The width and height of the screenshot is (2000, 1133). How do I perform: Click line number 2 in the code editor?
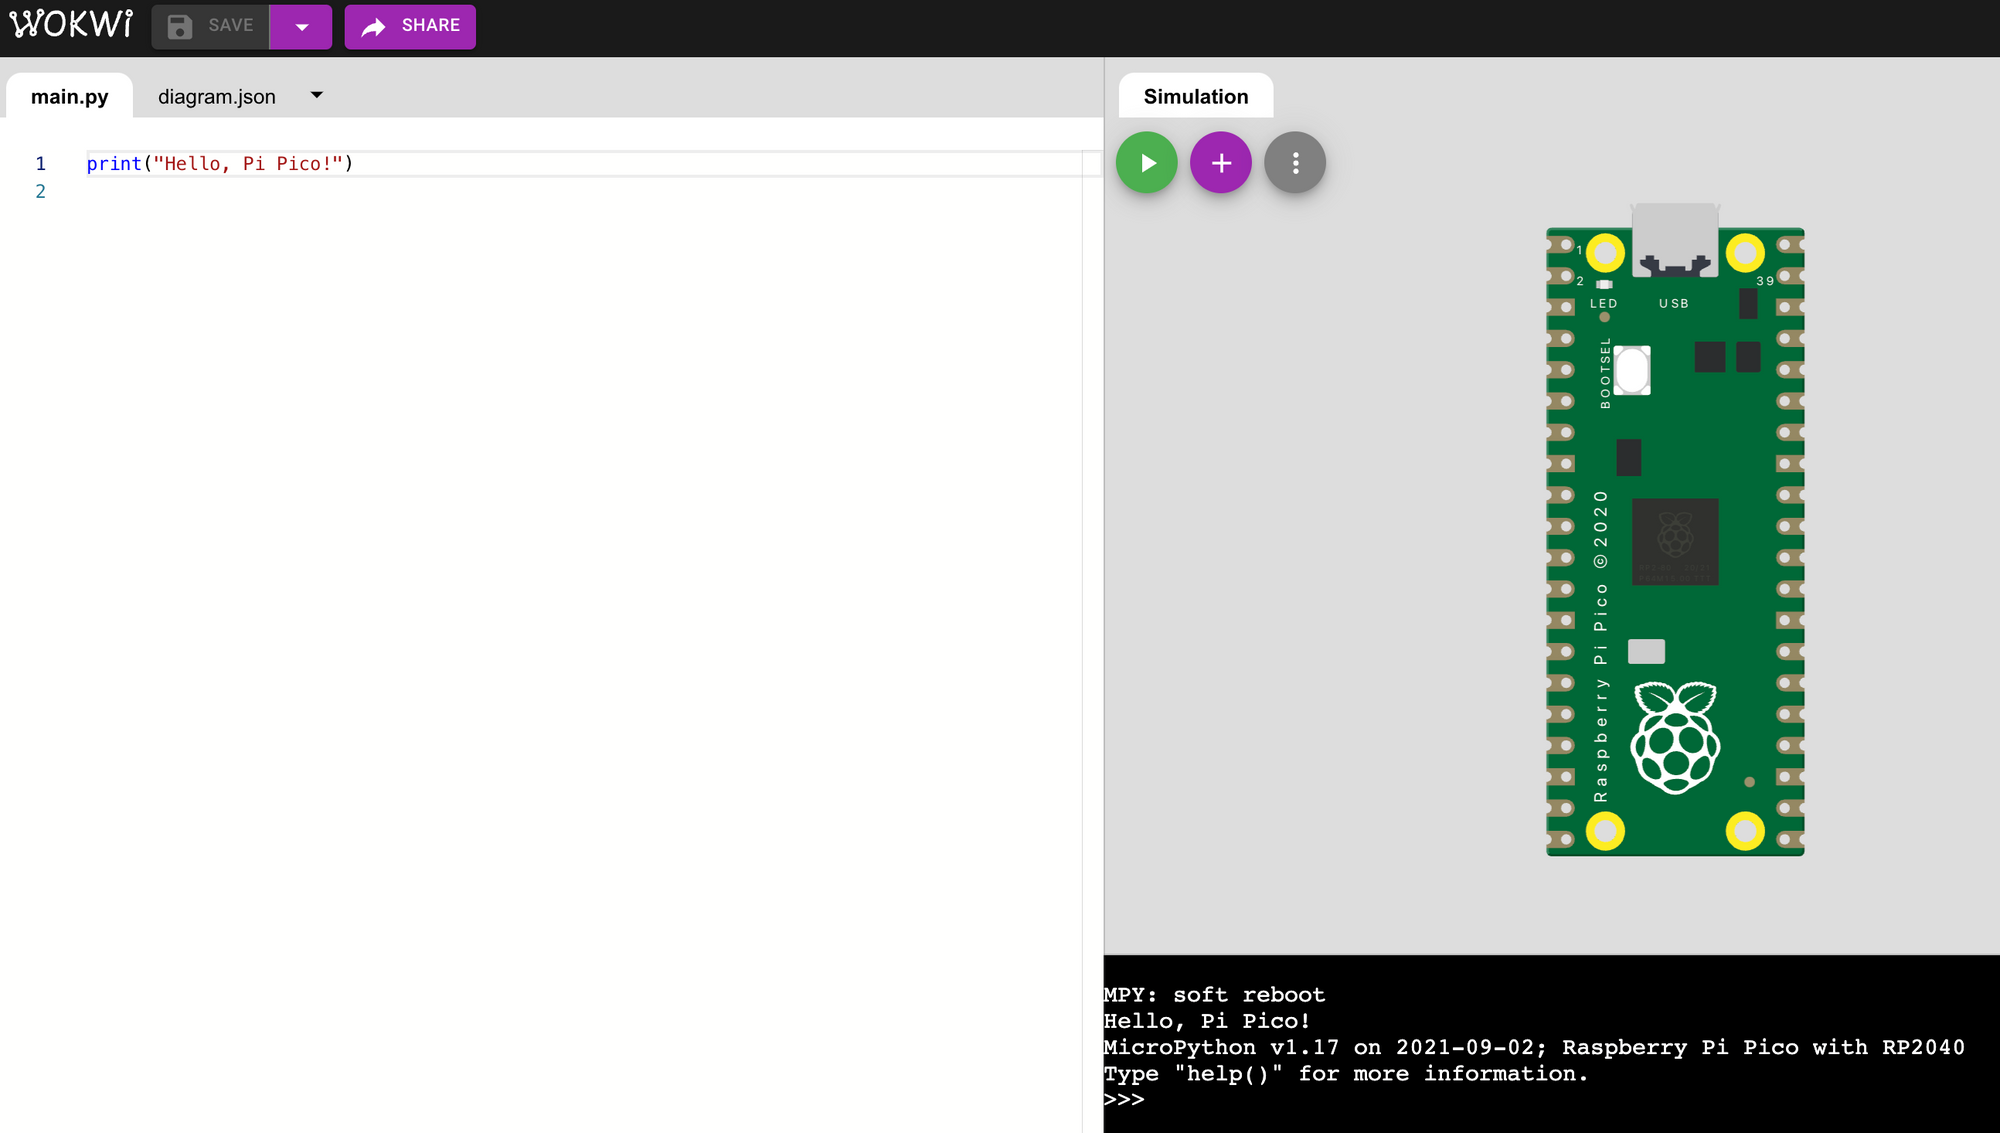[41, 191]
